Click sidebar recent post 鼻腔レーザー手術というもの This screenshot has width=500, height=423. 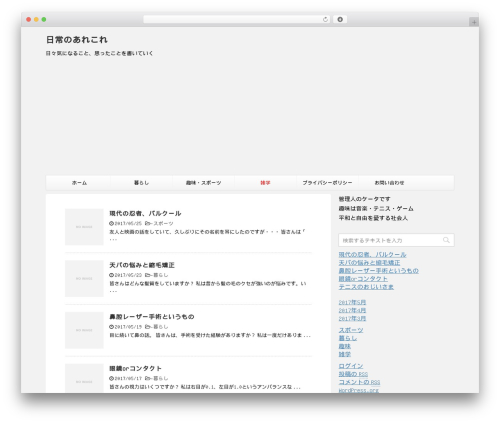point(379,271)
